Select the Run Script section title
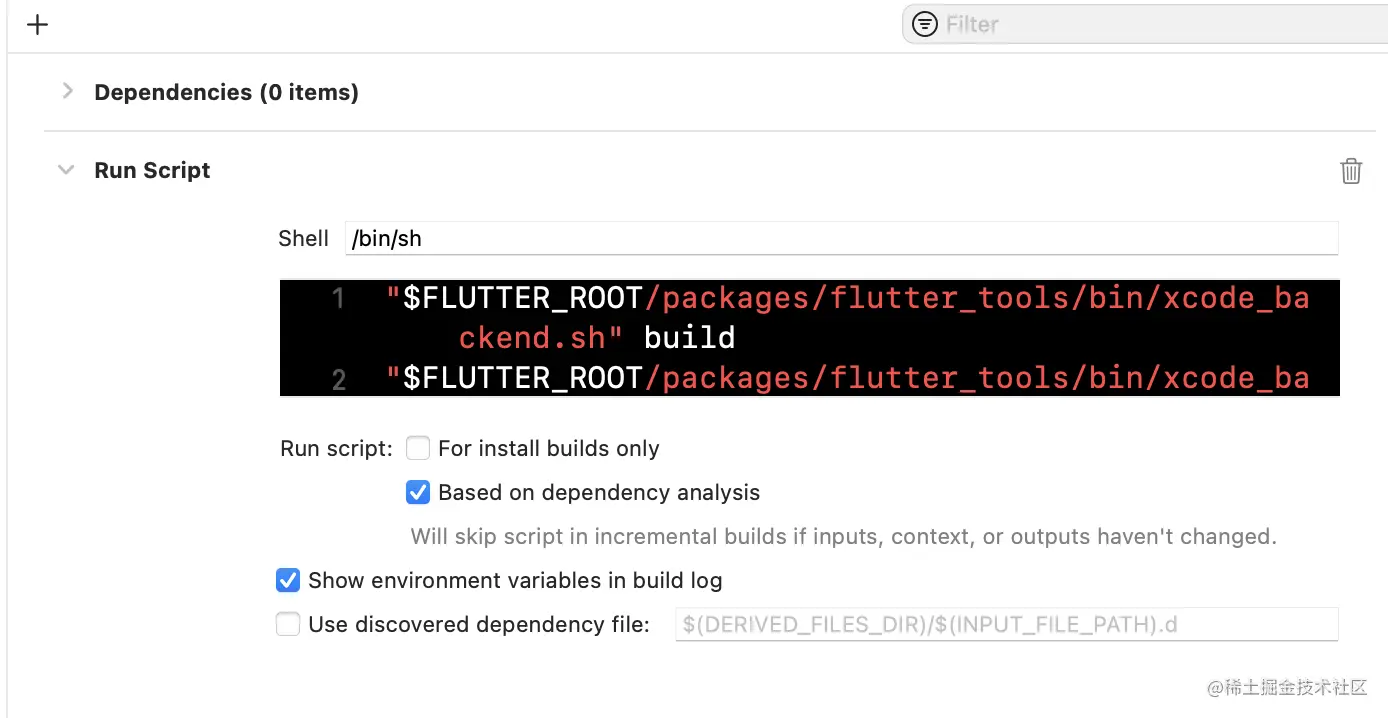The width and height of the screenshot is (1388, 718). [x=152, y=170]
